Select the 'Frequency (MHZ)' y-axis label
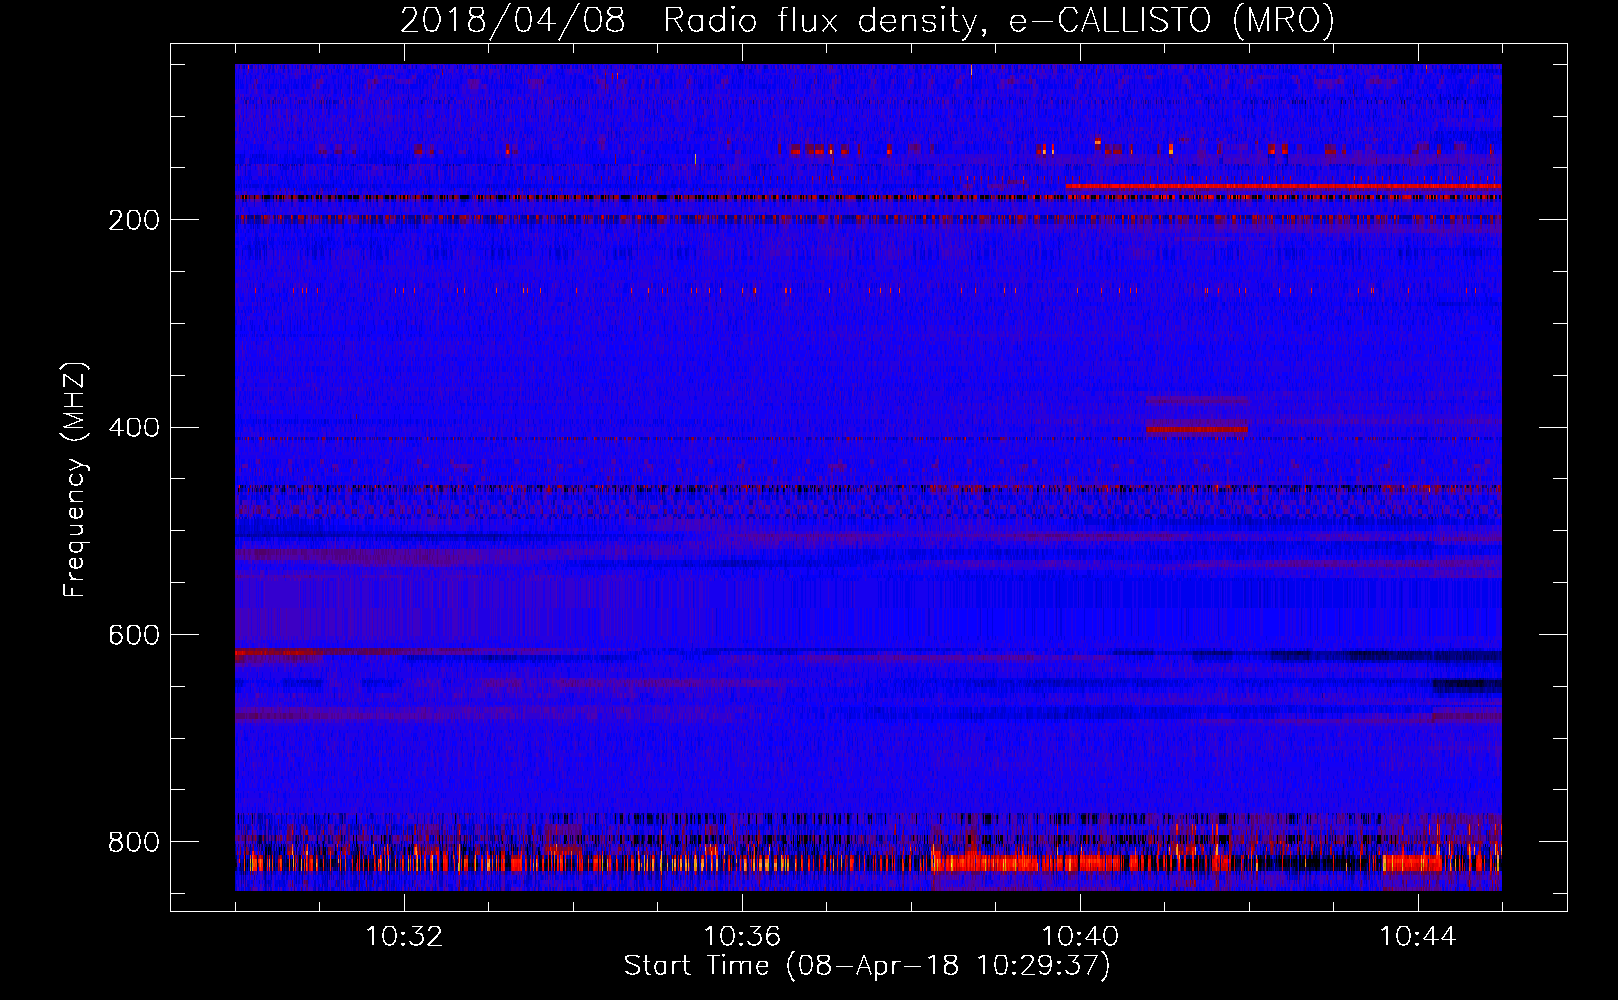The image size is (1618, 1000). click(x=74, y=480)
